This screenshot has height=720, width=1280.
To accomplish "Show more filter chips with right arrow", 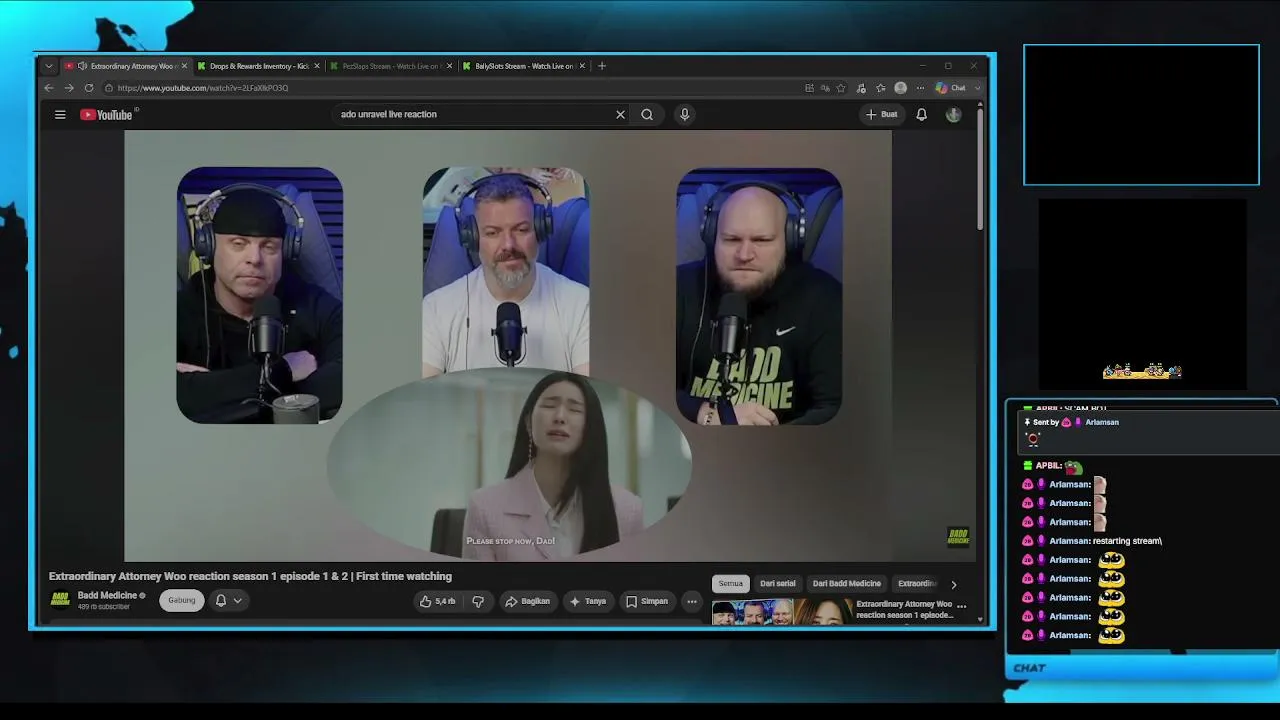I will (953, 584).
